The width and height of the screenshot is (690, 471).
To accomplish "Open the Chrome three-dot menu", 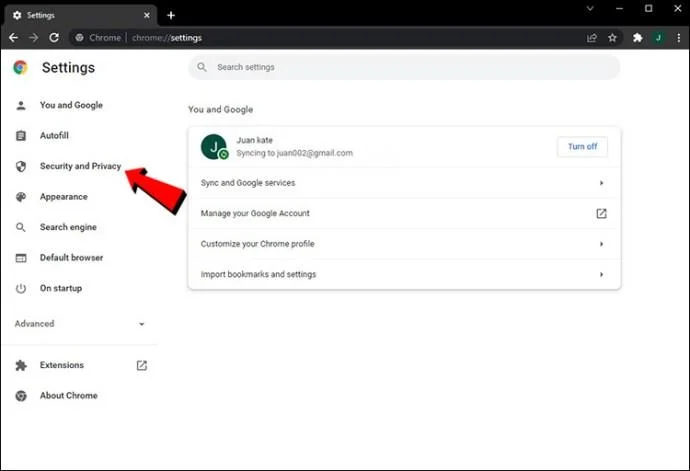I will coord(679,38).
